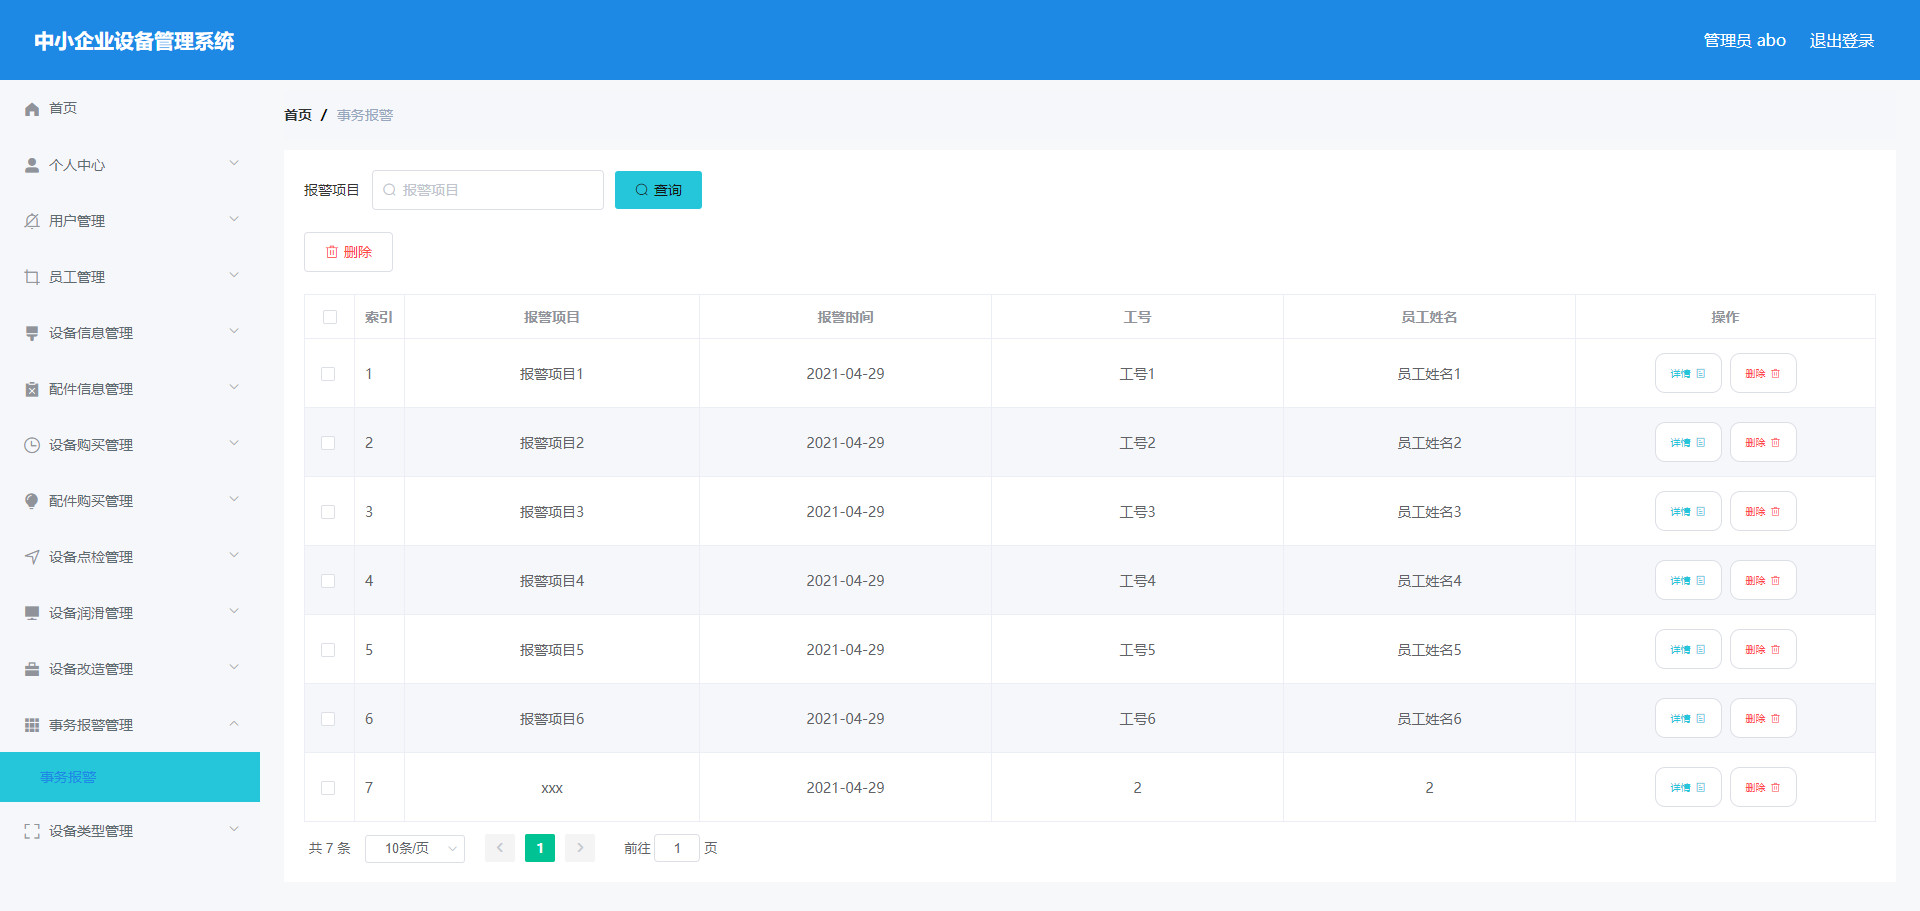The height and width of the screenshot is (911, 1920).
Task: Toggle the select-all checkbox in table header
Action: pyautogui.click(x=330, y=317)
